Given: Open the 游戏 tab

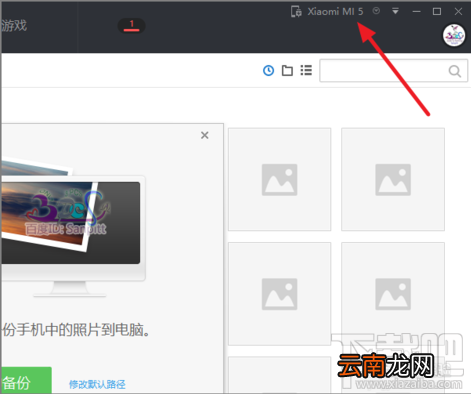Looking at the screenshot, I should [x=14, y=26].
